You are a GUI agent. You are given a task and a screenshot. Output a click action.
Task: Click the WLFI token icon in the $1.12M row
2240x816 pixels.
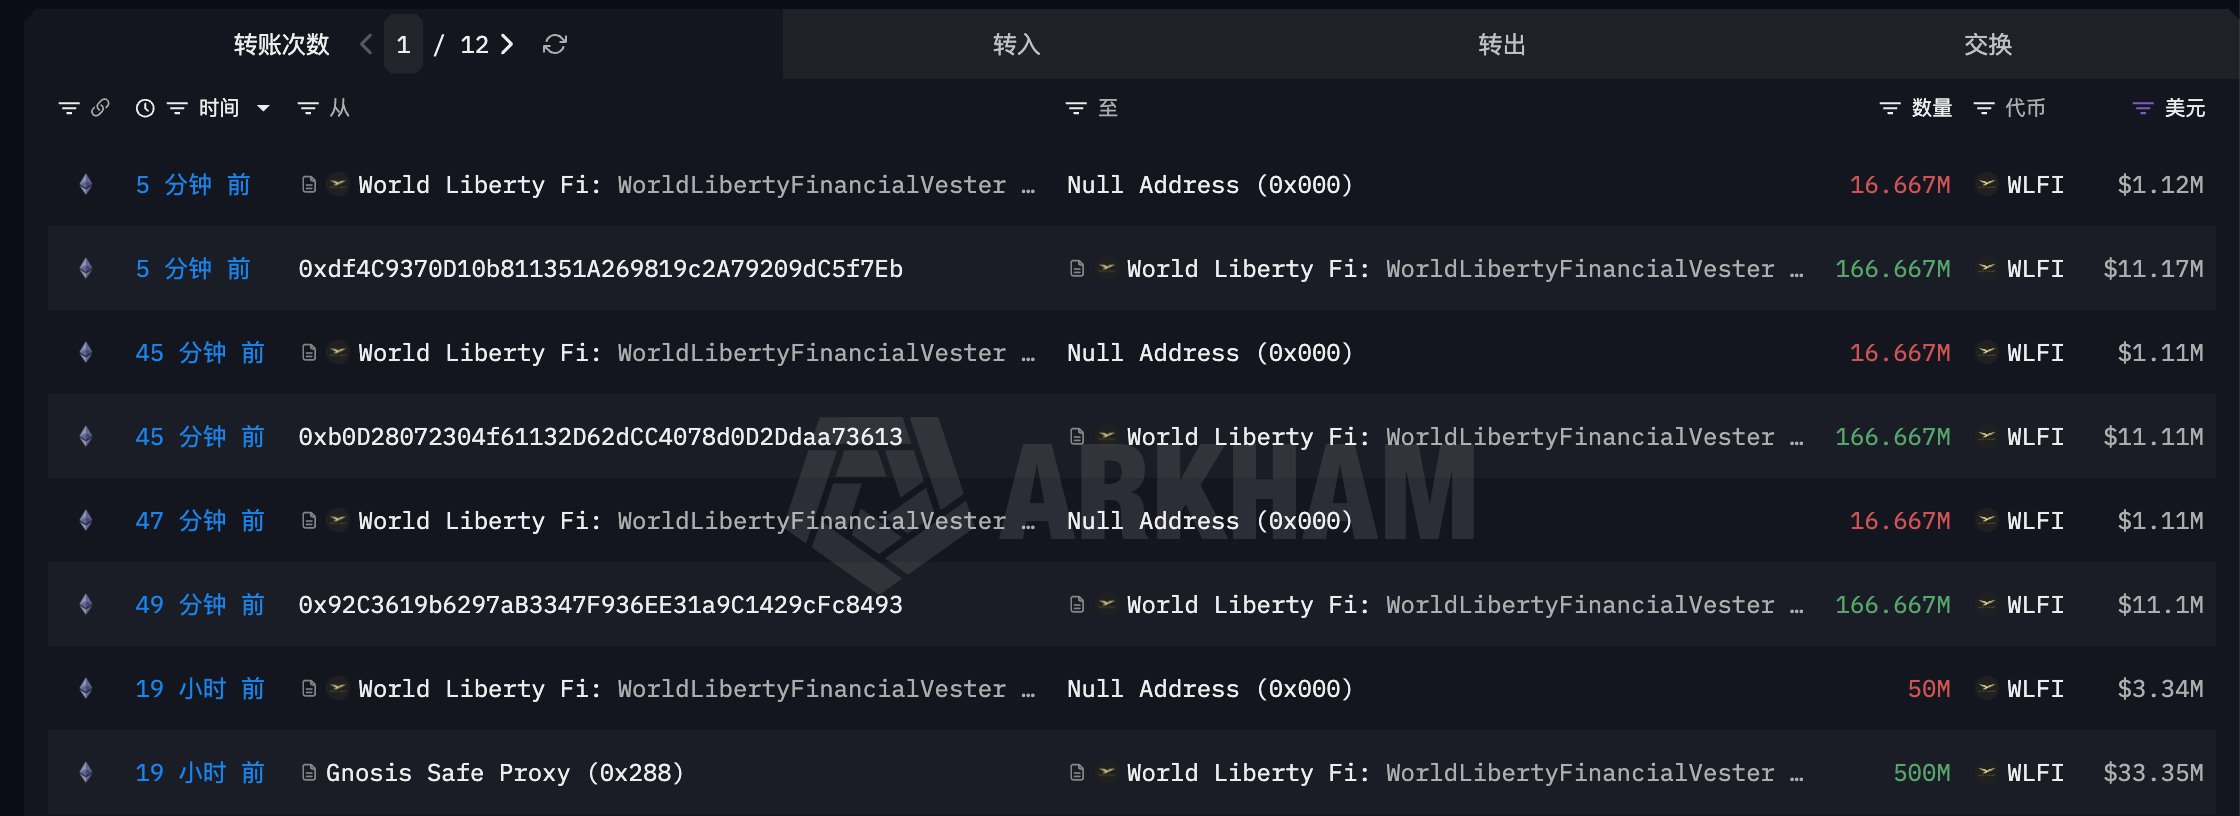click(x=1987, y=184)
